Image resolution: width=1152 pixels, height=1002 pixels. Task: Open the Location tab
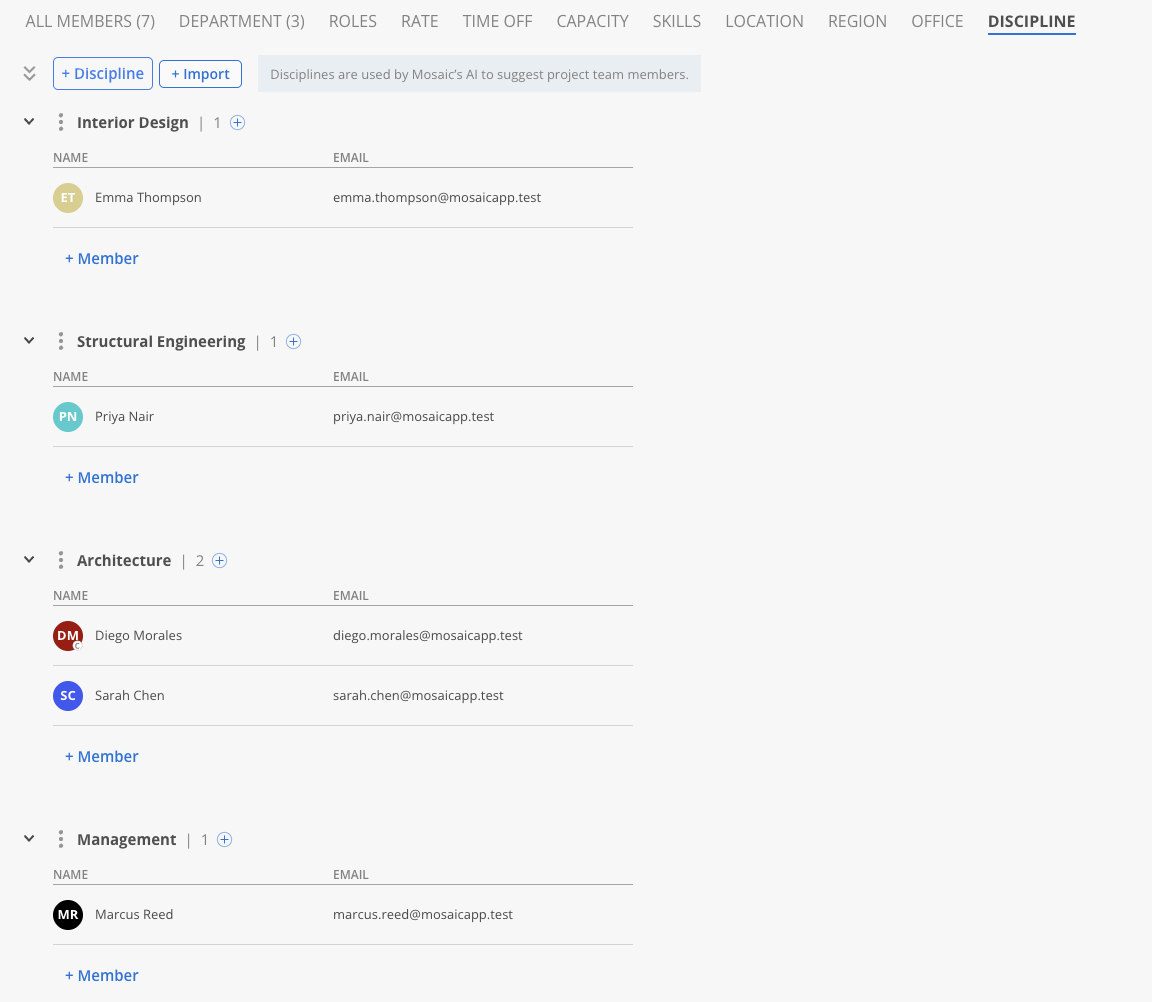pyautogui.click(x=764, y=21)
